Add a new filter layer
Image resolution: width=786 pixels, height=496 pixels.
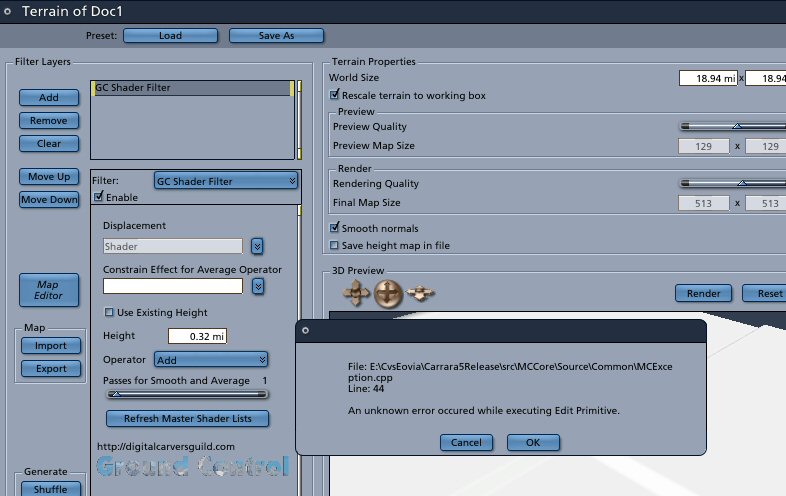click(x=49, y=97)
